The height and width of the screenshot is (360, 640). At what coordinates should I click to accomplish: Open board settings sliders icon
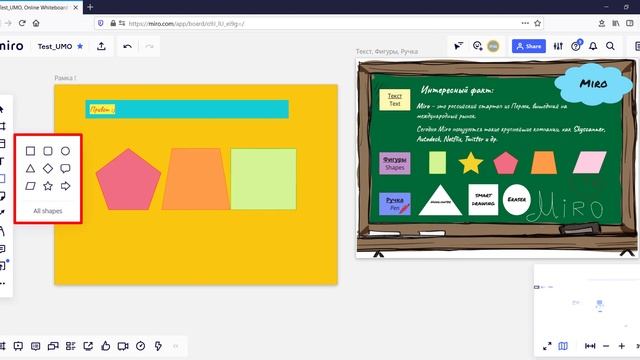pos(558,46)
